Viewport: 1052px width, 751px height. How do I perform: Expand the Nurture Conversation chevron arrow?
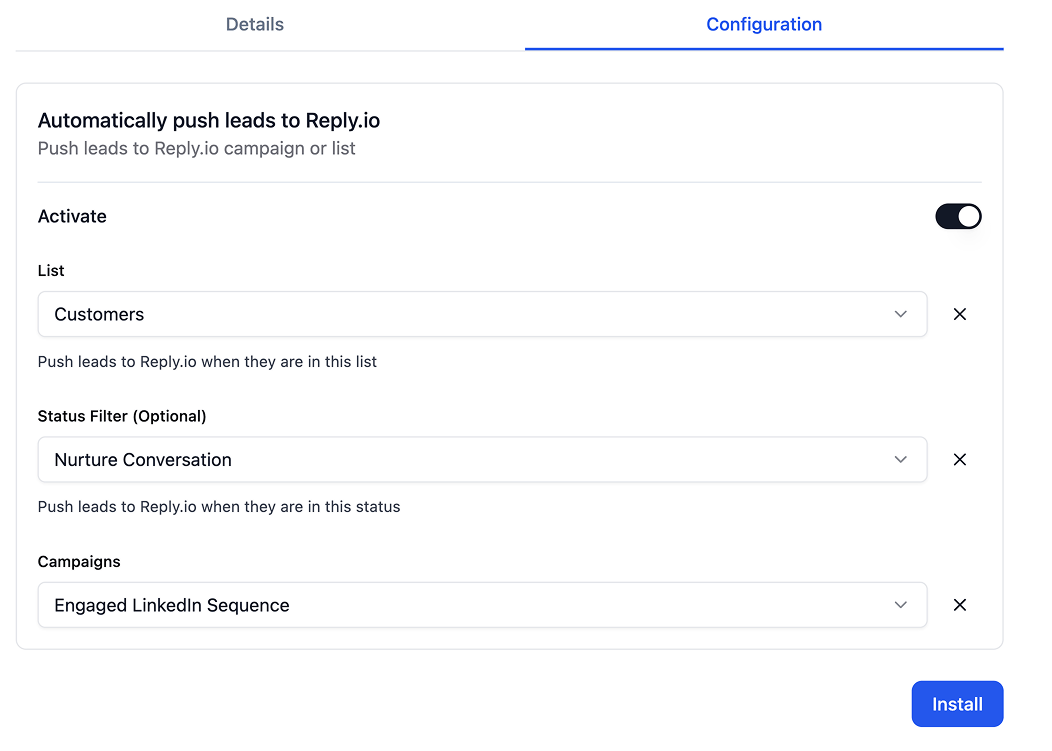coord(900,460)
